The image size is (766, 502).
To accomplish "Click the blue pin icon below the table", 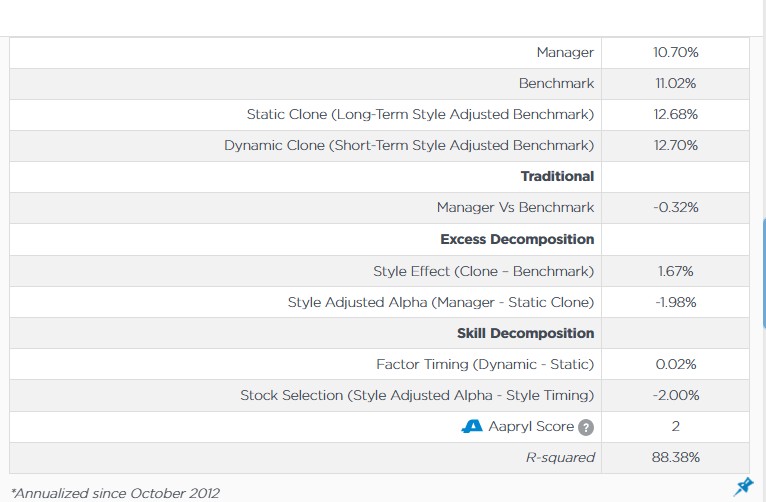I will (x=743, y=486).
